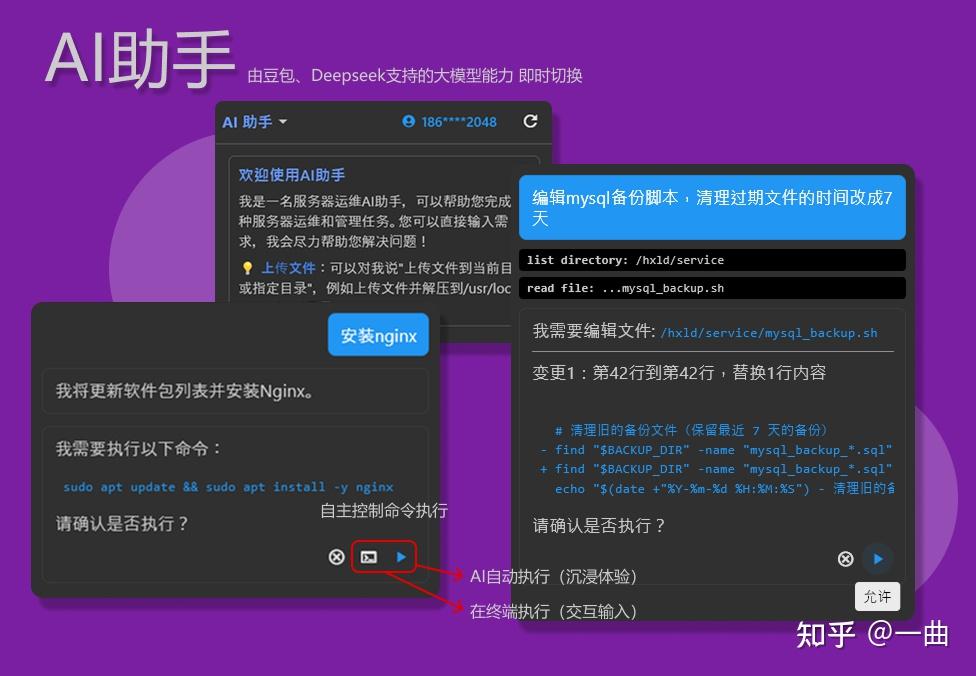976x676 pixels.
Task: Click 请确认是否执行？ in mysql edit panel
Action: tap(599, 526)
